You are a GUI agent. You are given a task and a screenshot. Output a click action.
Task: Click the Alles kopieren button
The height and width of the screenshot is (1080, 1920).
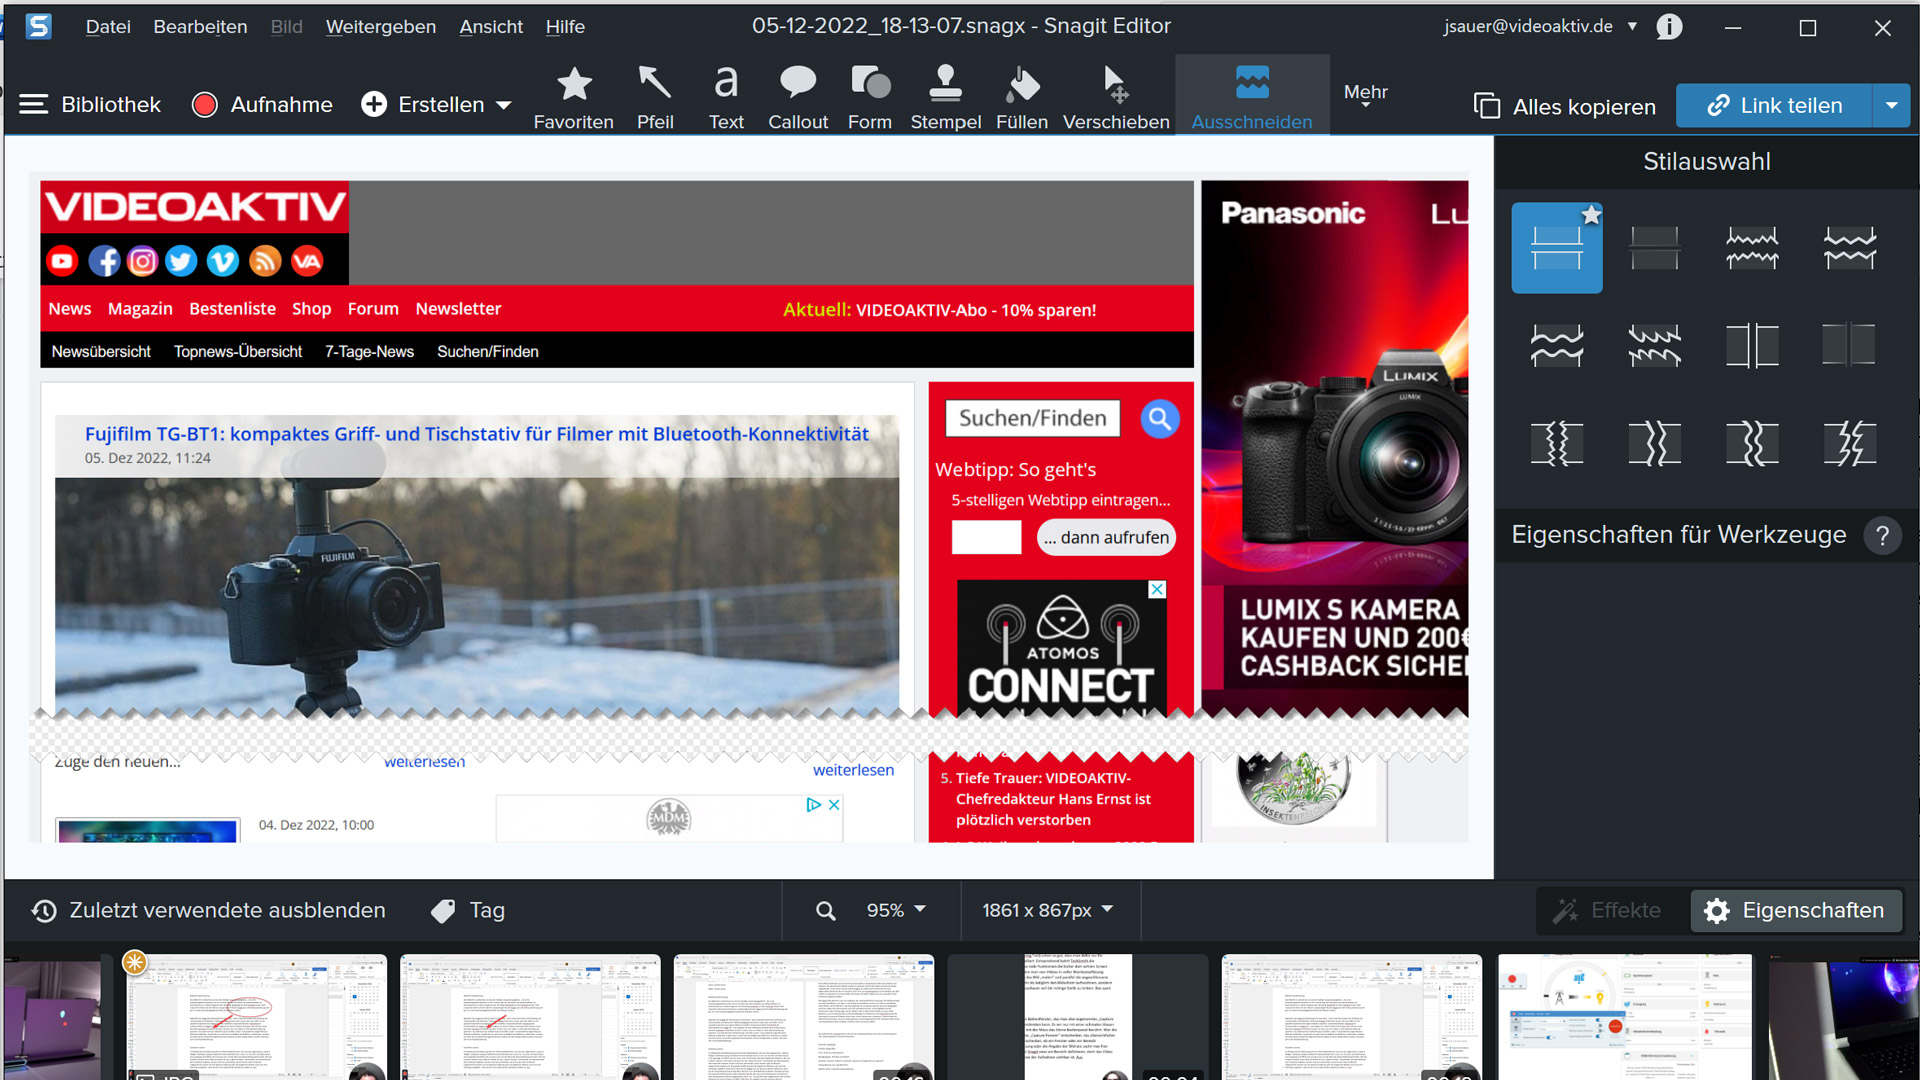click(x=1565, y=107)
